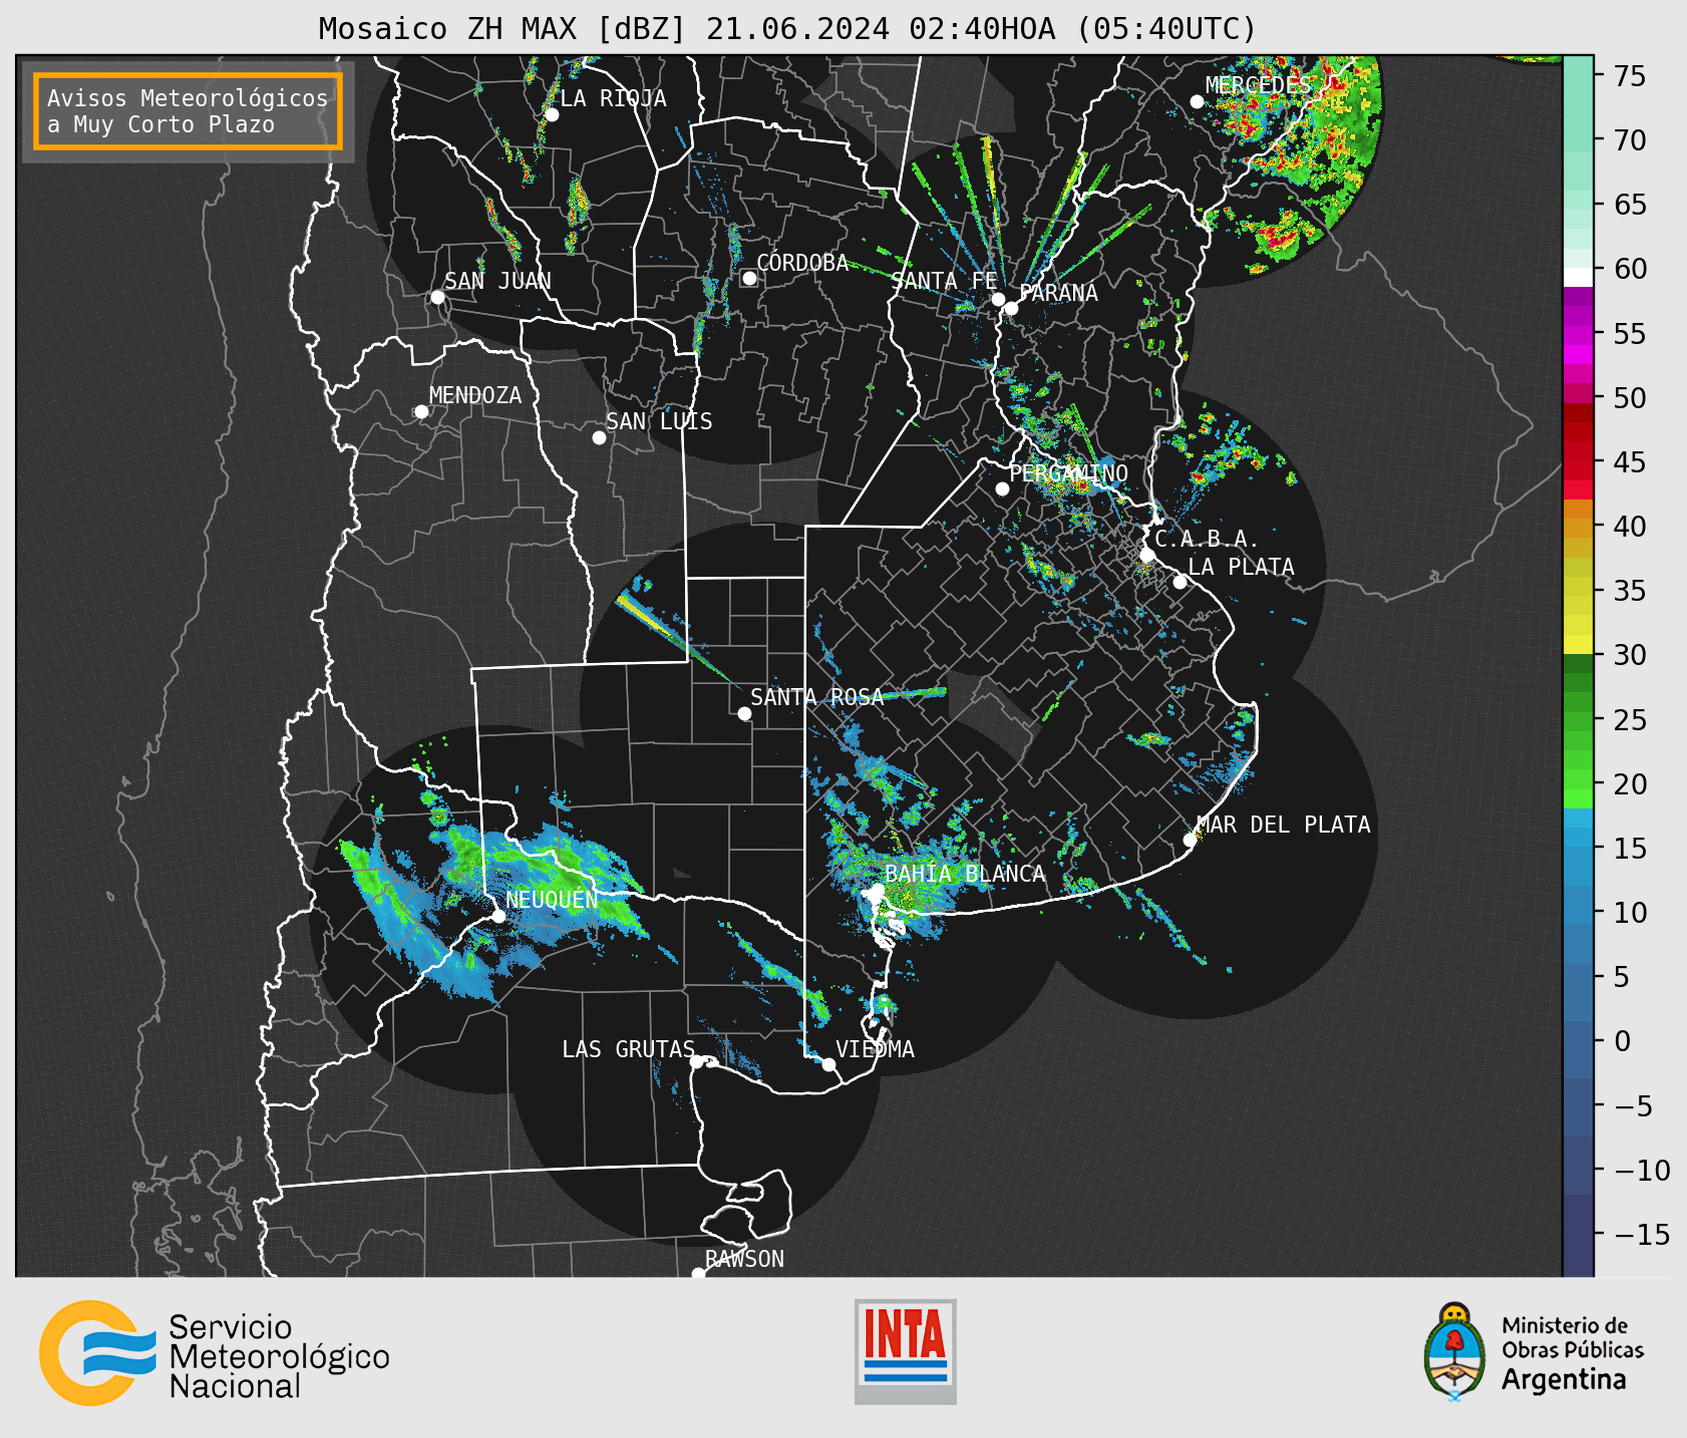This screenshot has width=1687, height=1438.
Task: Click the magenta 55 dBZ color band
Action: pos(1578,333)
